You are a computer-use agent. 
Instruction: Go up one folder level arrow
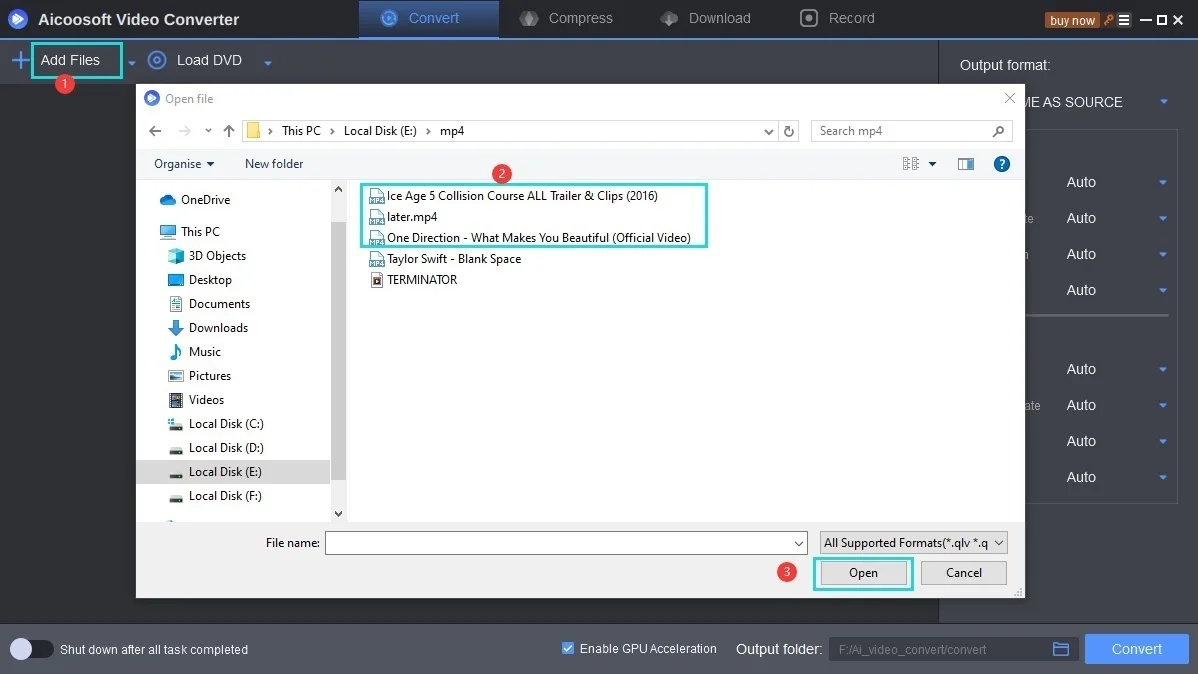click(229, 131)
